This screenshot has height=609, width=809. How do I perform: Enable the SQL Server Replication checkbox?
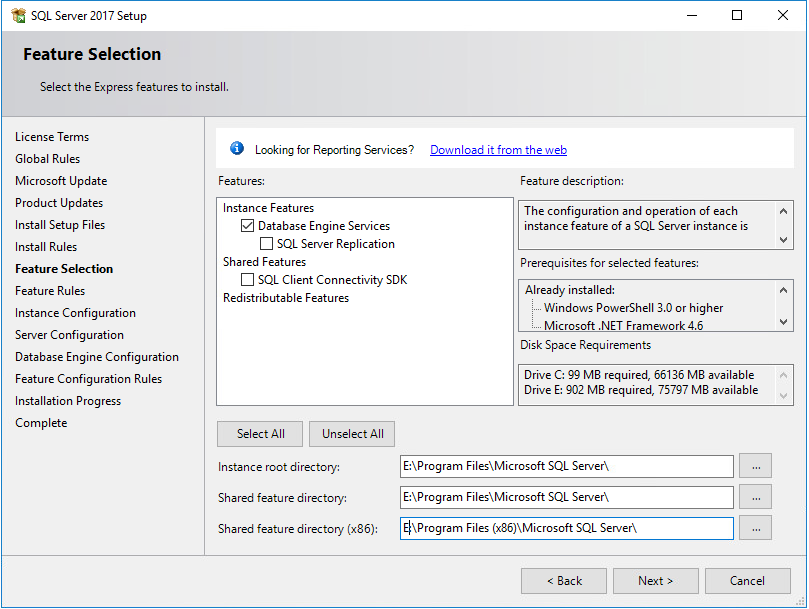pyautogui.click(x=267, y=244)
